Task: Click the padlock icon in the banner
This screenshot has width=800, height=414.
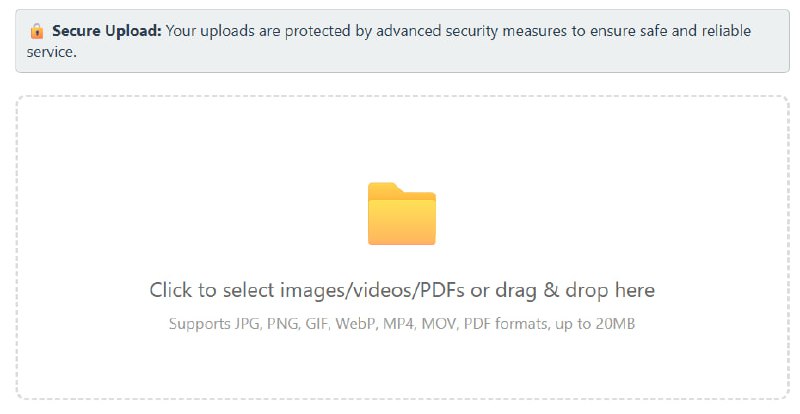Action: [37, 31]
